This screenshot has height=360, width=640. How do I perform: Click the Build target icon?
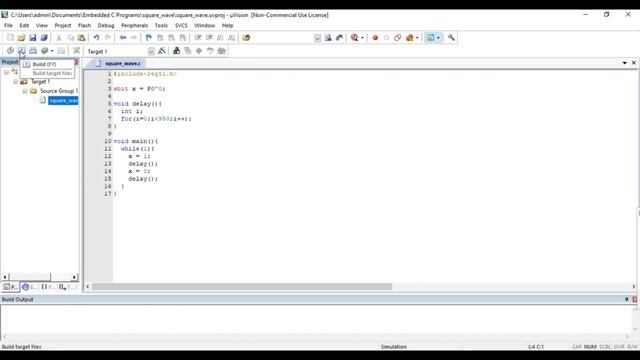(x=22, y=51)
